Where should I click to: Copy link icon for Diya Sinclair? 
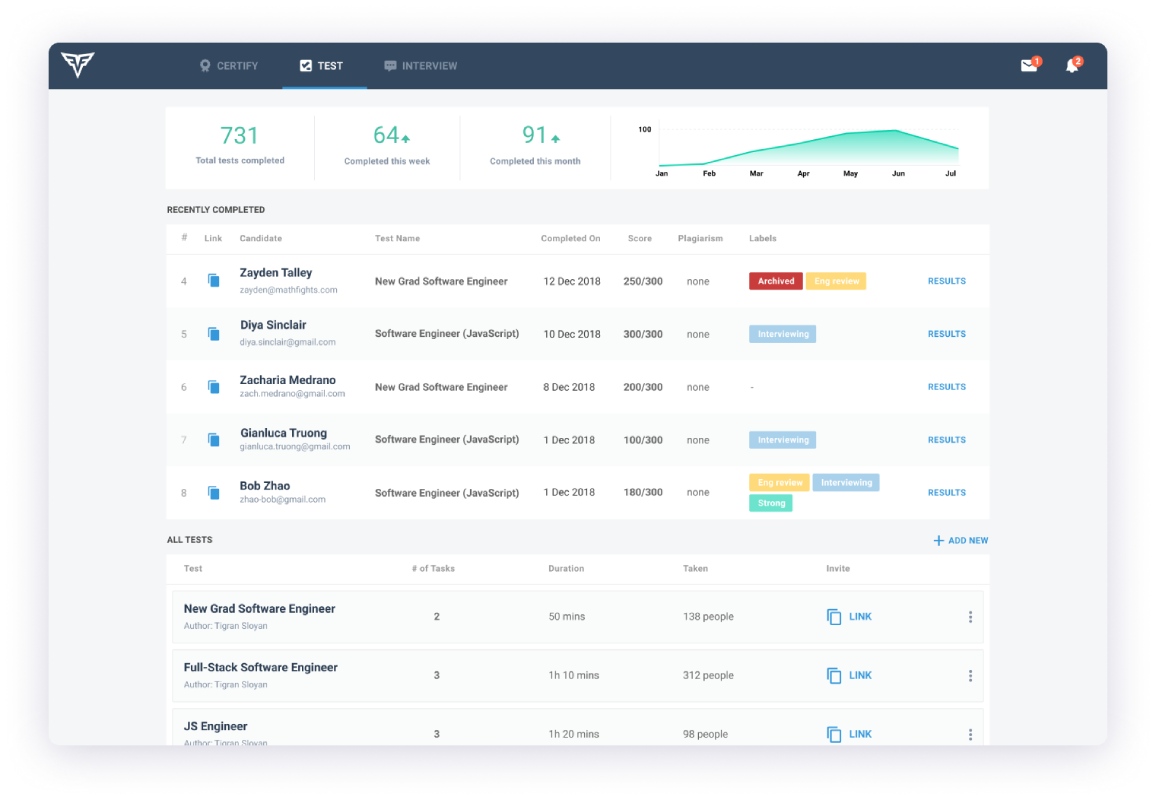(x=214, y=334)
